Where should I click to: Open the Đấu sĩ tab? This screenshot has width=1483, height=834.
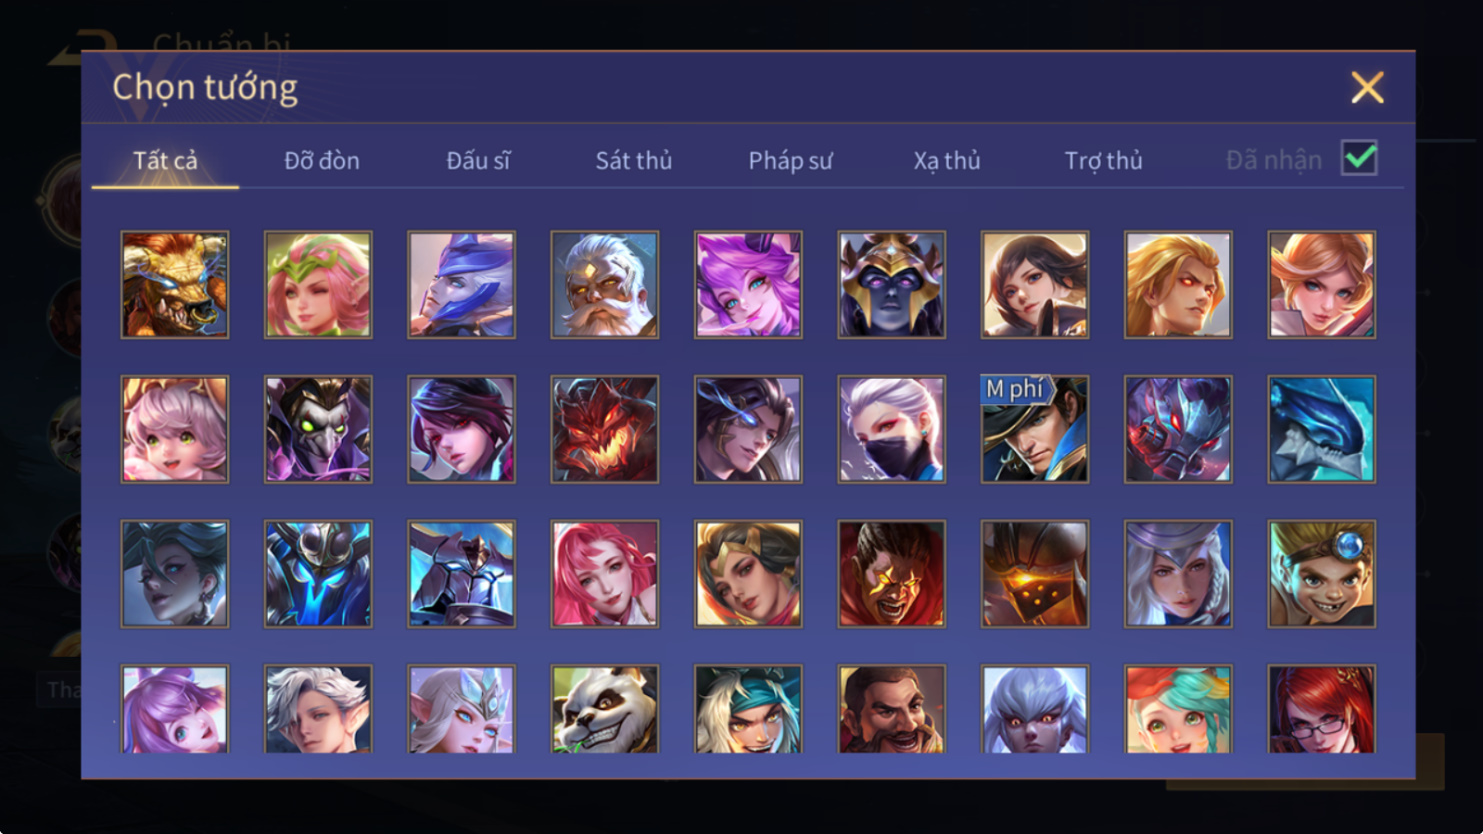coord(478,160)
